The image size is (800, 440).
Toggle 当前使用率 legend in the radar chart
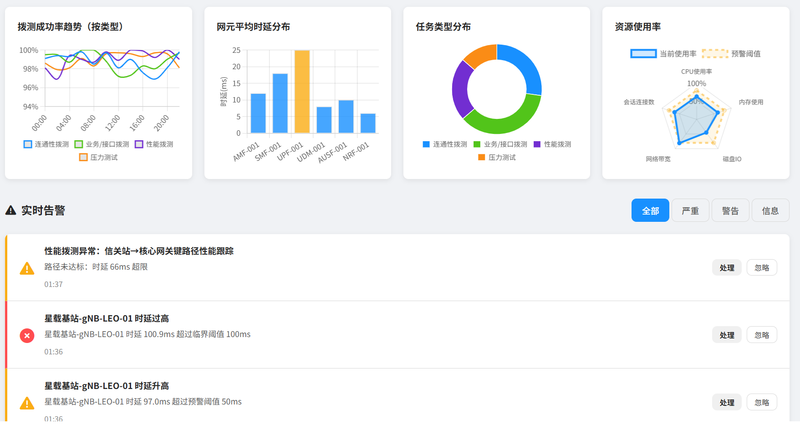(x=663, y=54)
